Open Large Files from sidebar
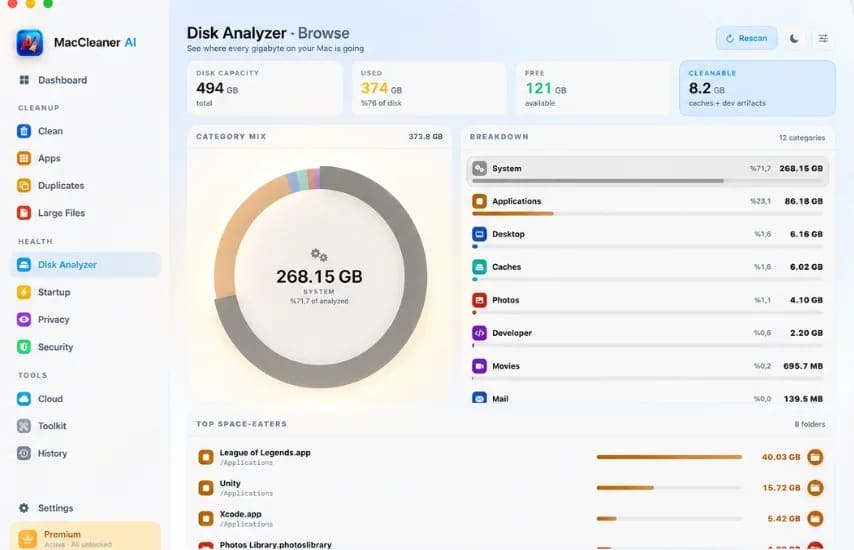 [x=51, y=213]
